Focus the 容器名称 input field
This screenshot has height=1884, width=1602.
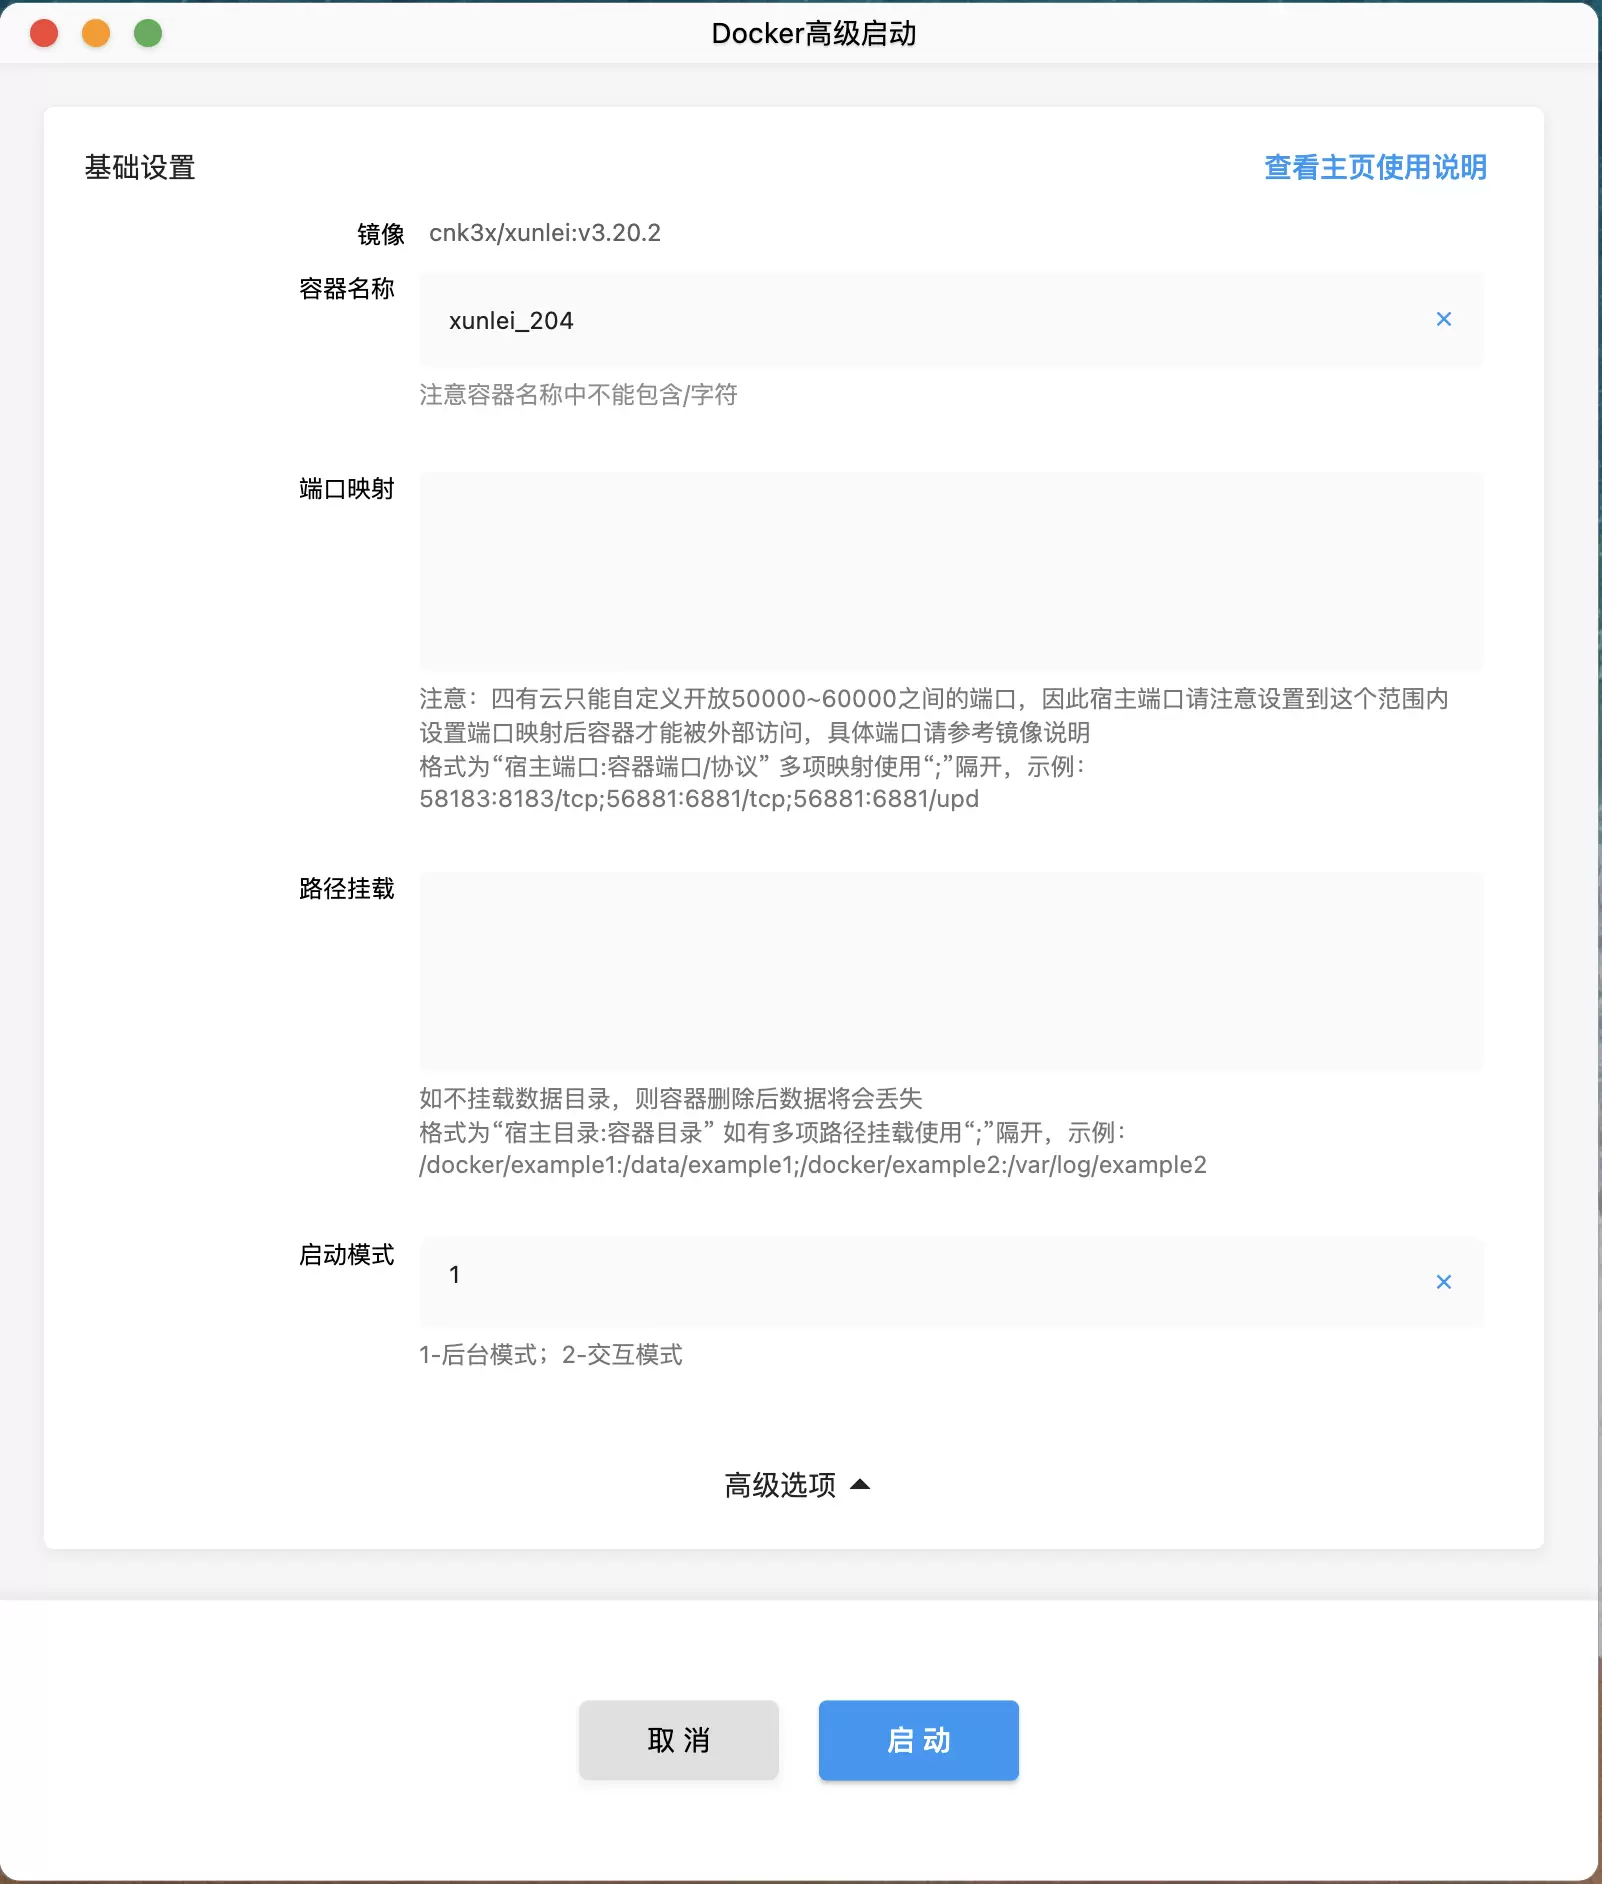[x=951, y=320]
